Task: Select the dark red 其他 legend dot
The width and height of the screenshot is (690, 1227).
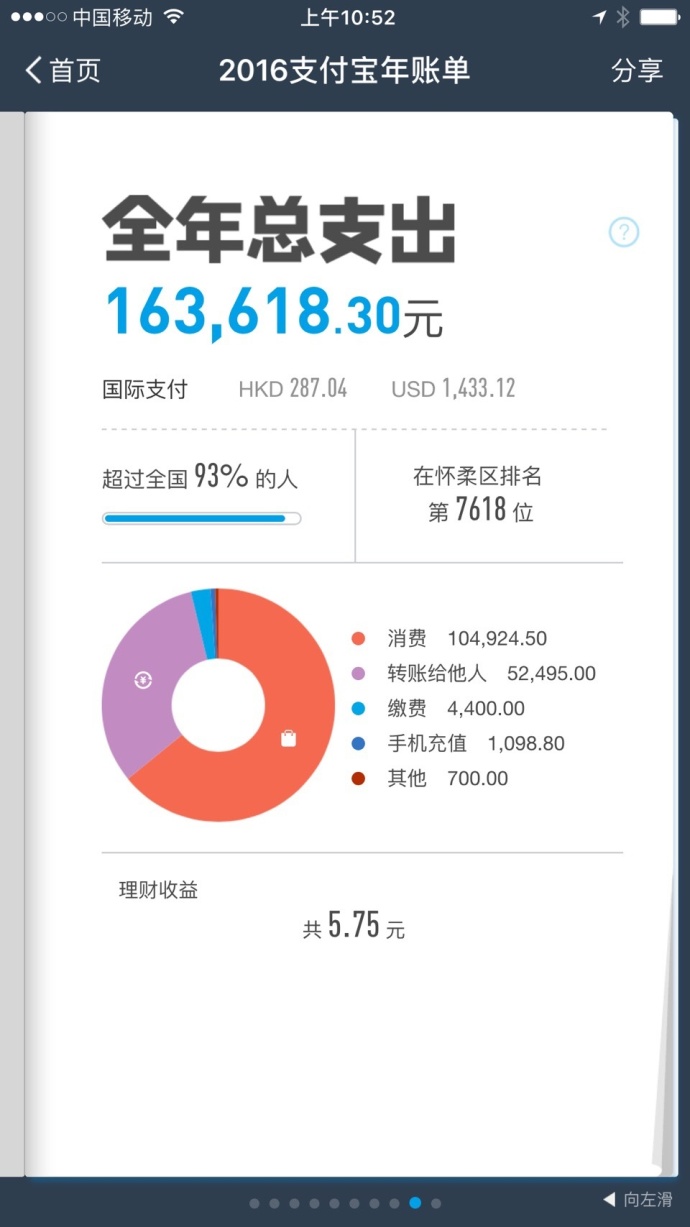Action: pos(358,779)
